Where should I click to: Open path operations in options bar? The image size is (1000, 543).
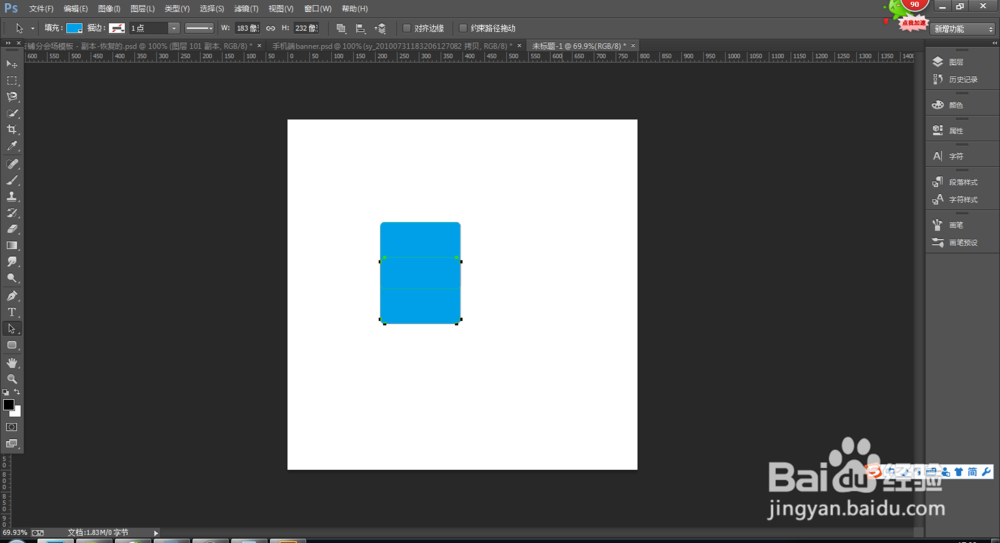tap(341, 28)
